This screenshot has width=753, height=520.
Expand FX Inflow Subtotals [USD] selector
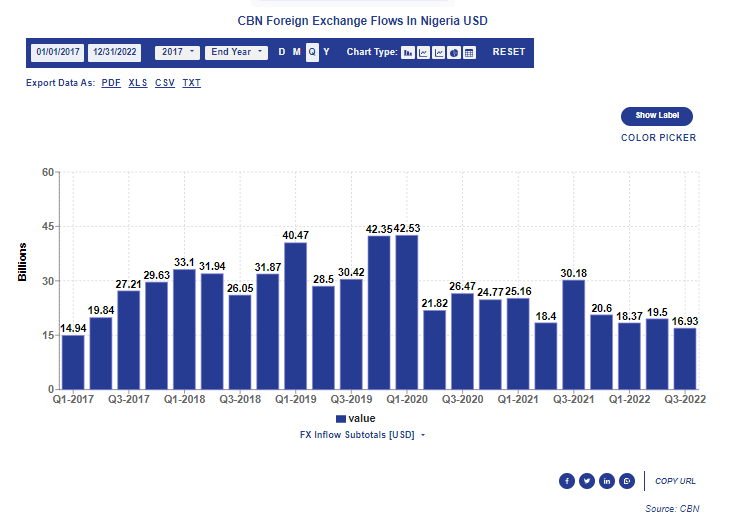click(x=363, y=435)
